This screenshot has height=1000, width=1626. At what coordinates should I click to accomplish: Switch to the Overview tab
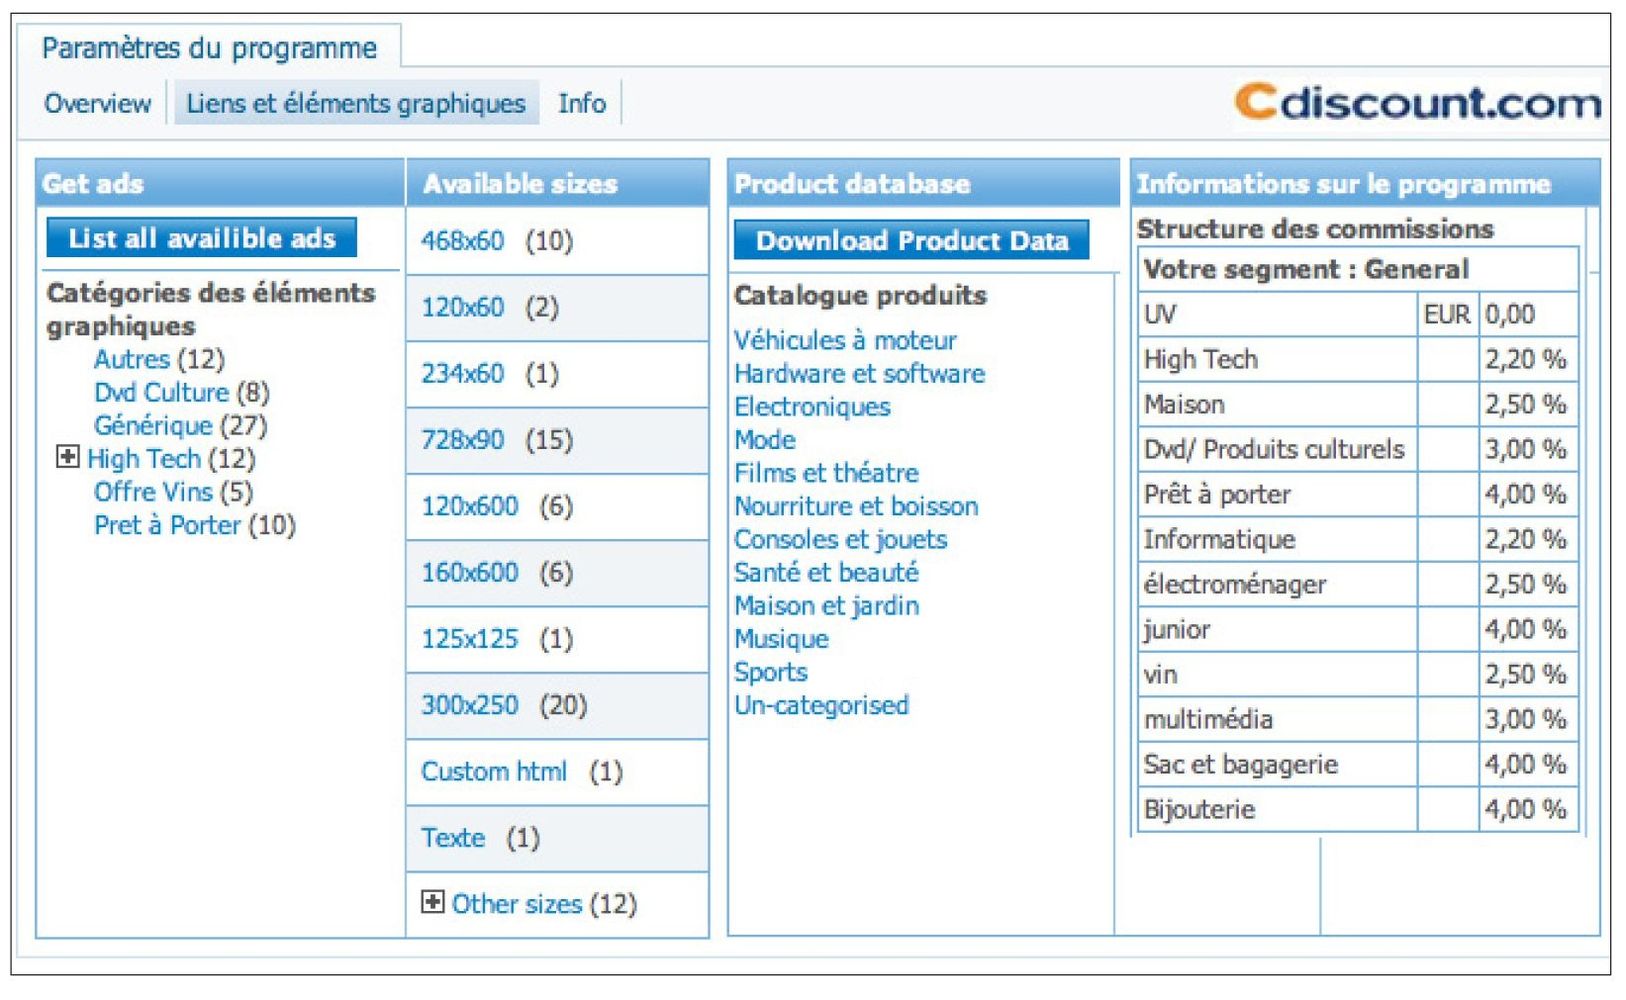pos(97,104)
